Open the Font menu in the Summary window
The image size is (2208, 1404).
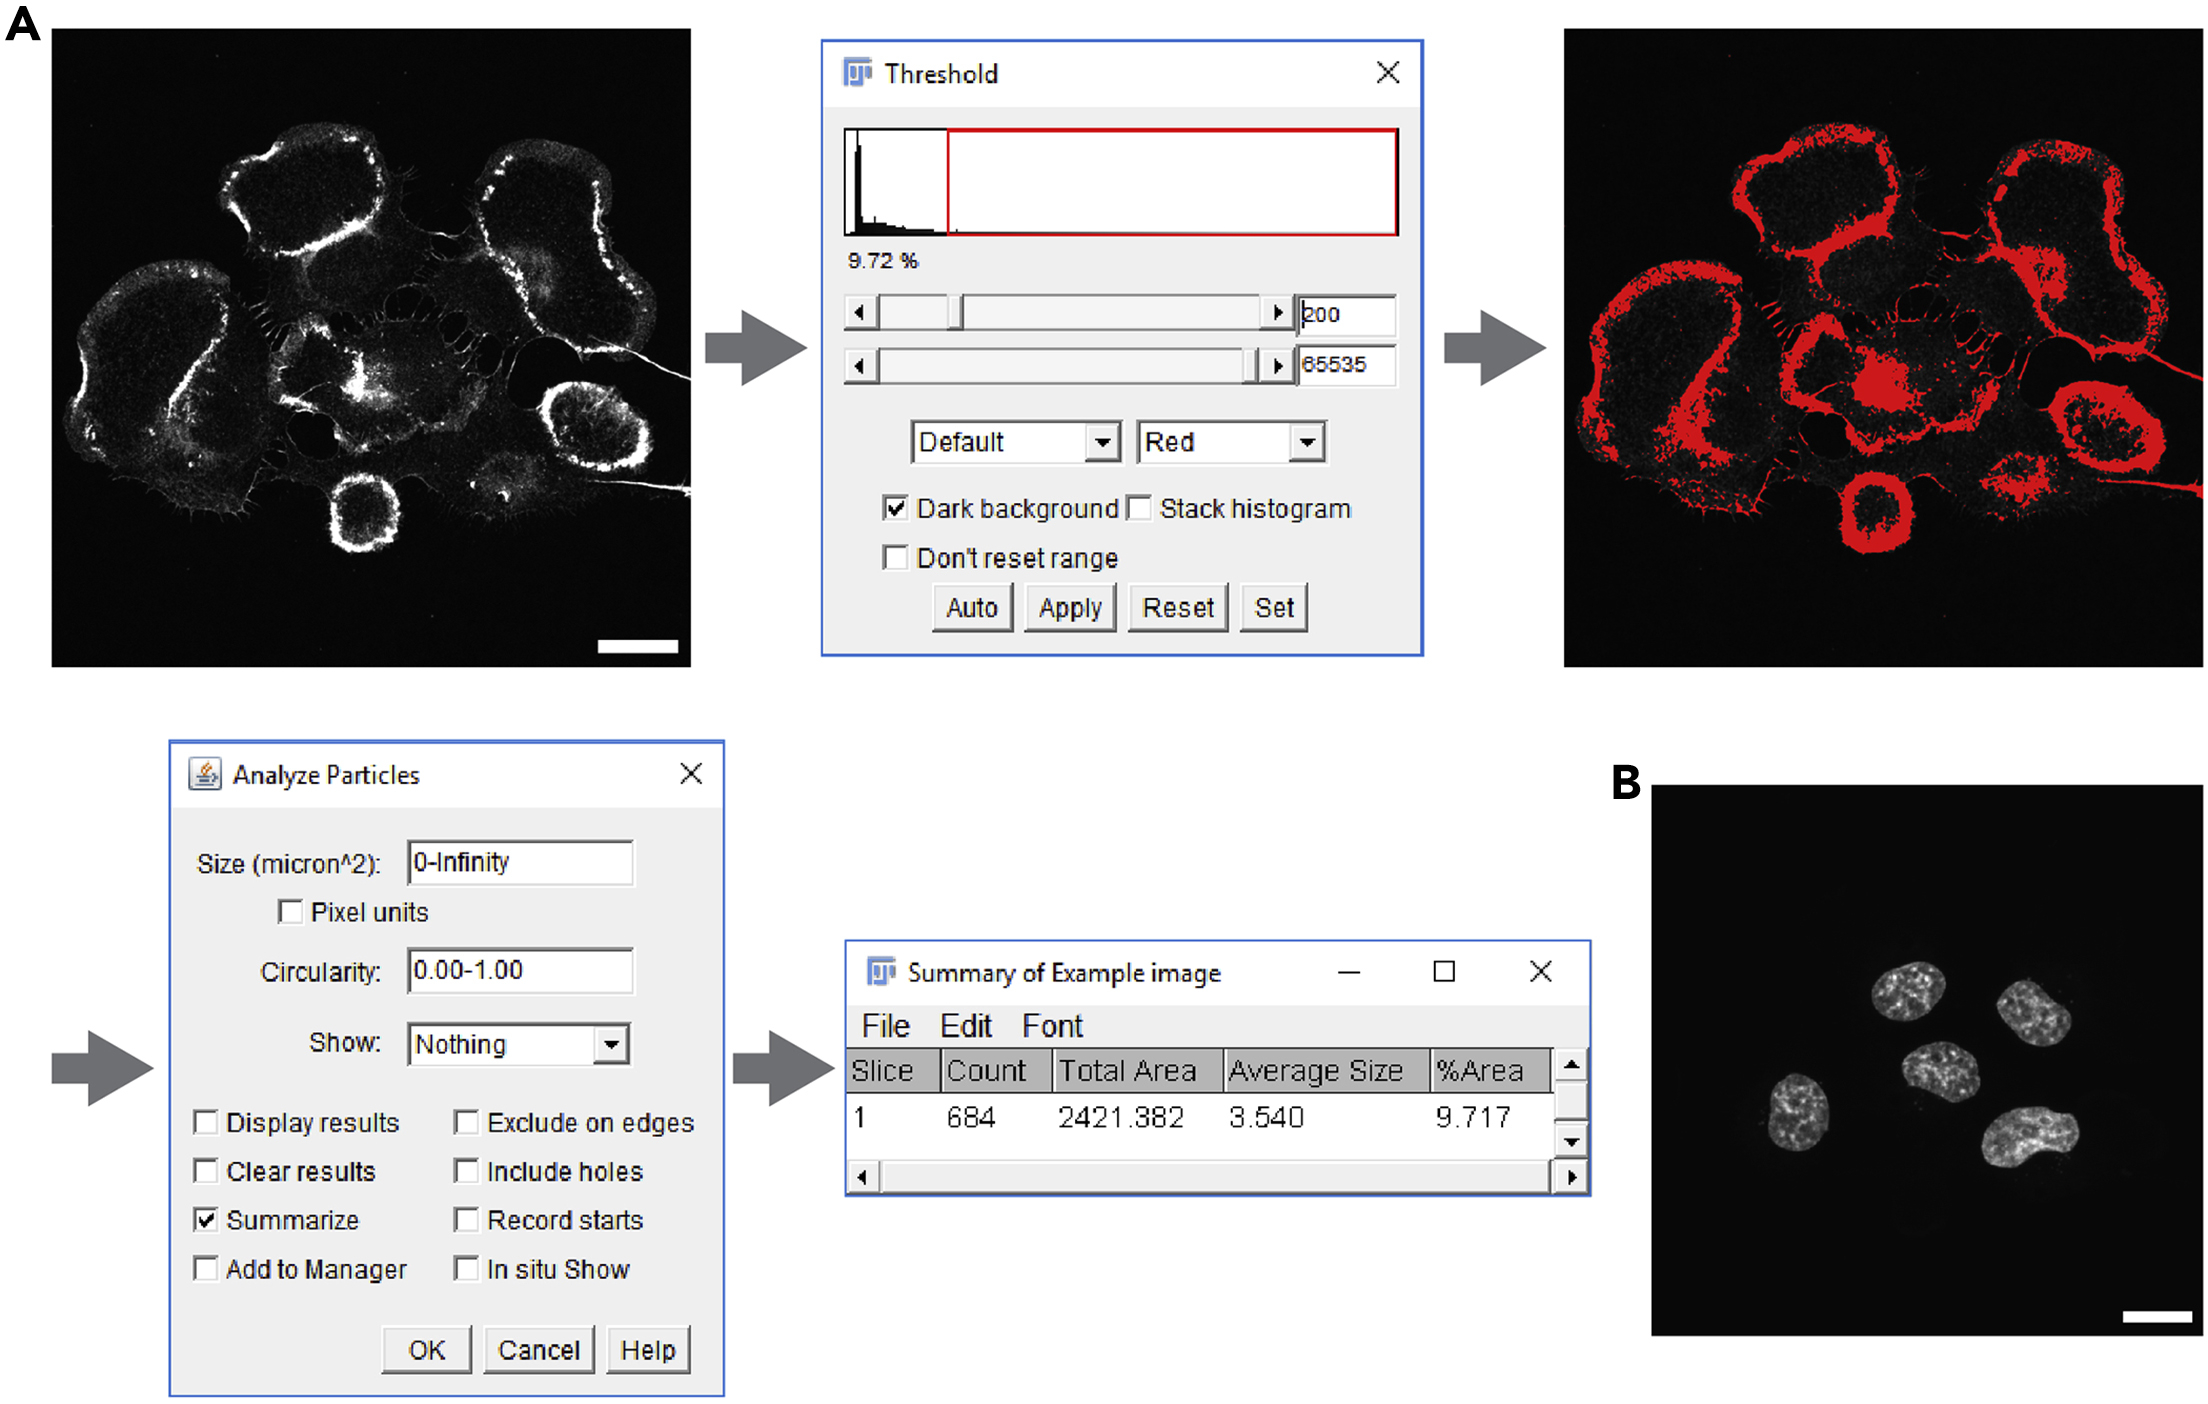coord(1051,1025)
